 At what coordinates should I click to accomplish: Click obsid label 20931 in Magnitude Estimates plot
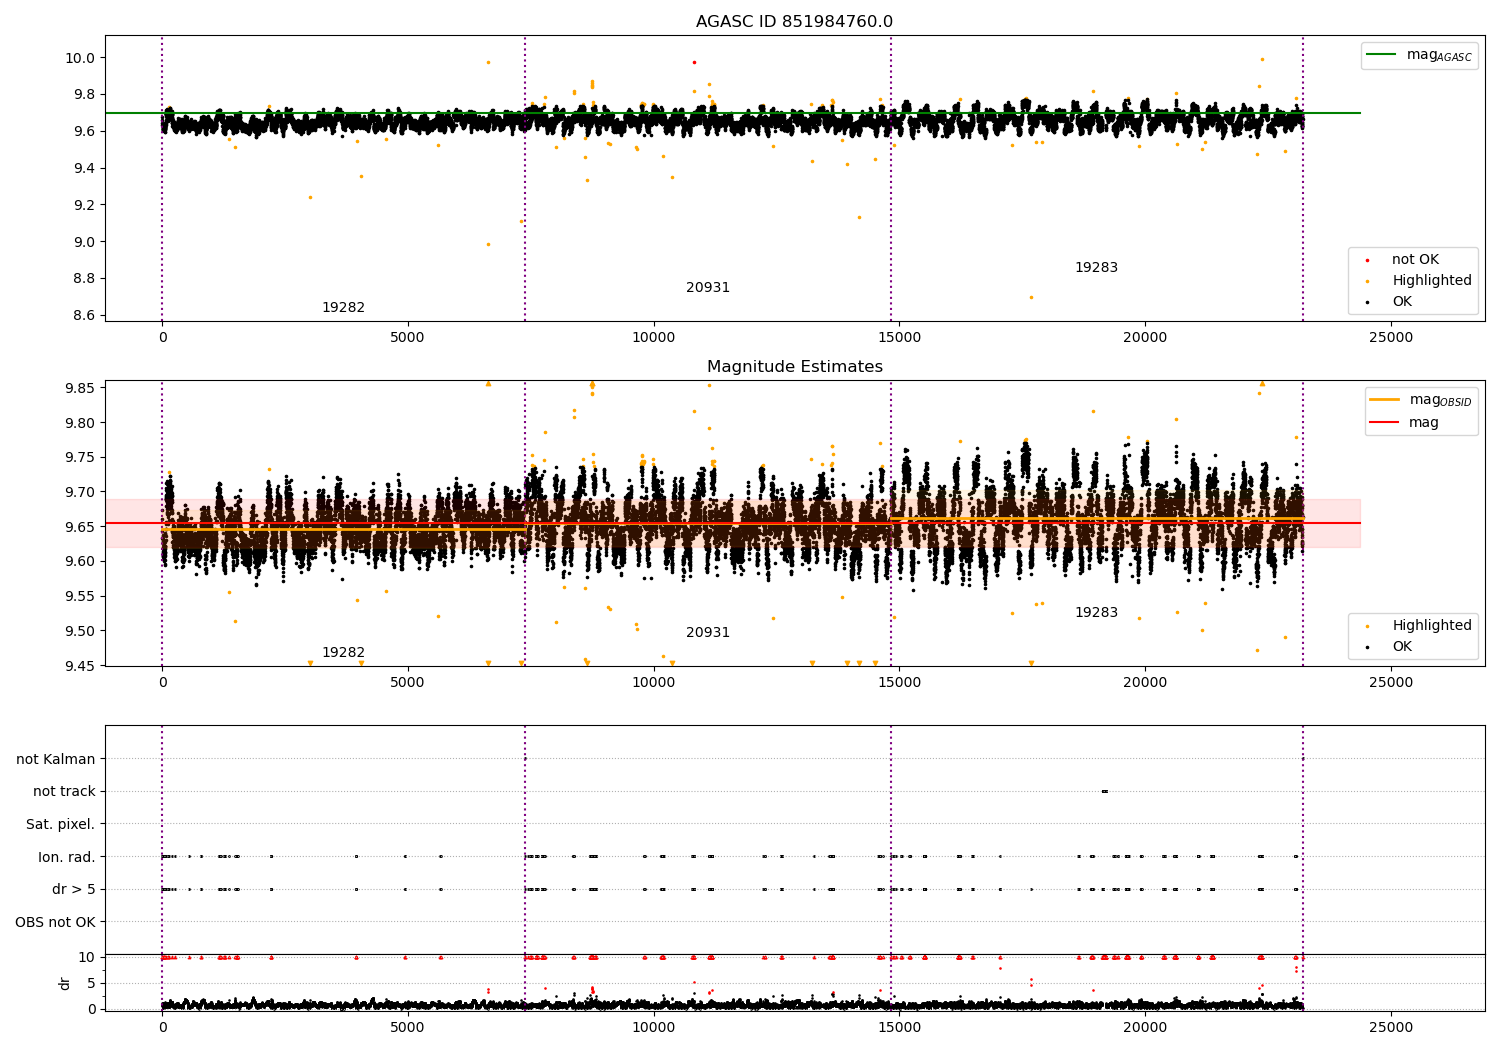point(708,633)
